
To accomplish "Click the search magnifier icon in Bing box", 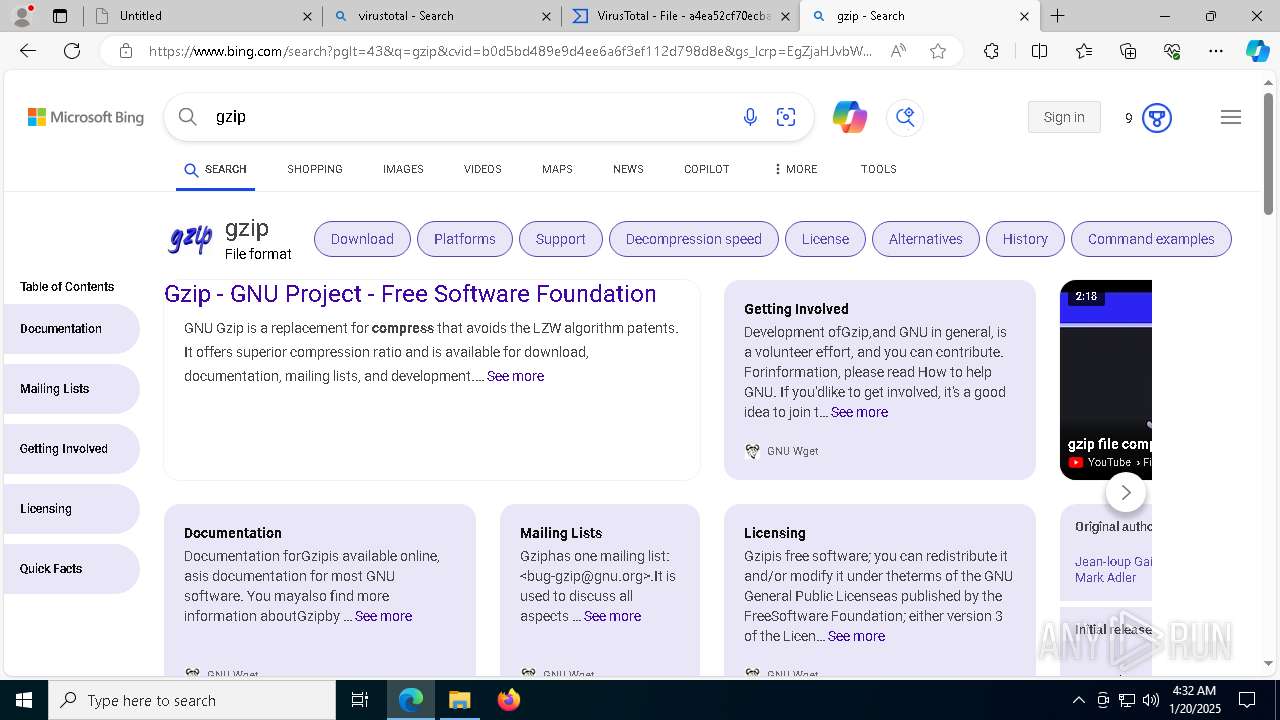I will 187,117.
